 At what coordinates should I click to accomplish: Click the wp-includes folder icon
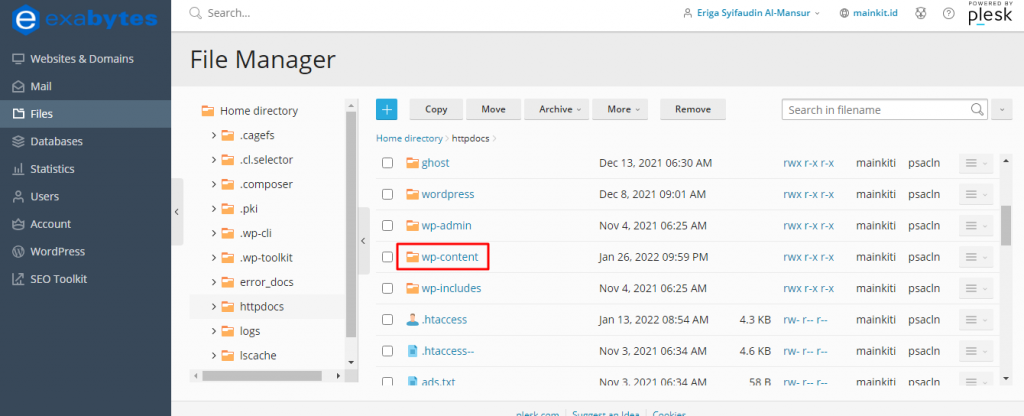[412, 288]
